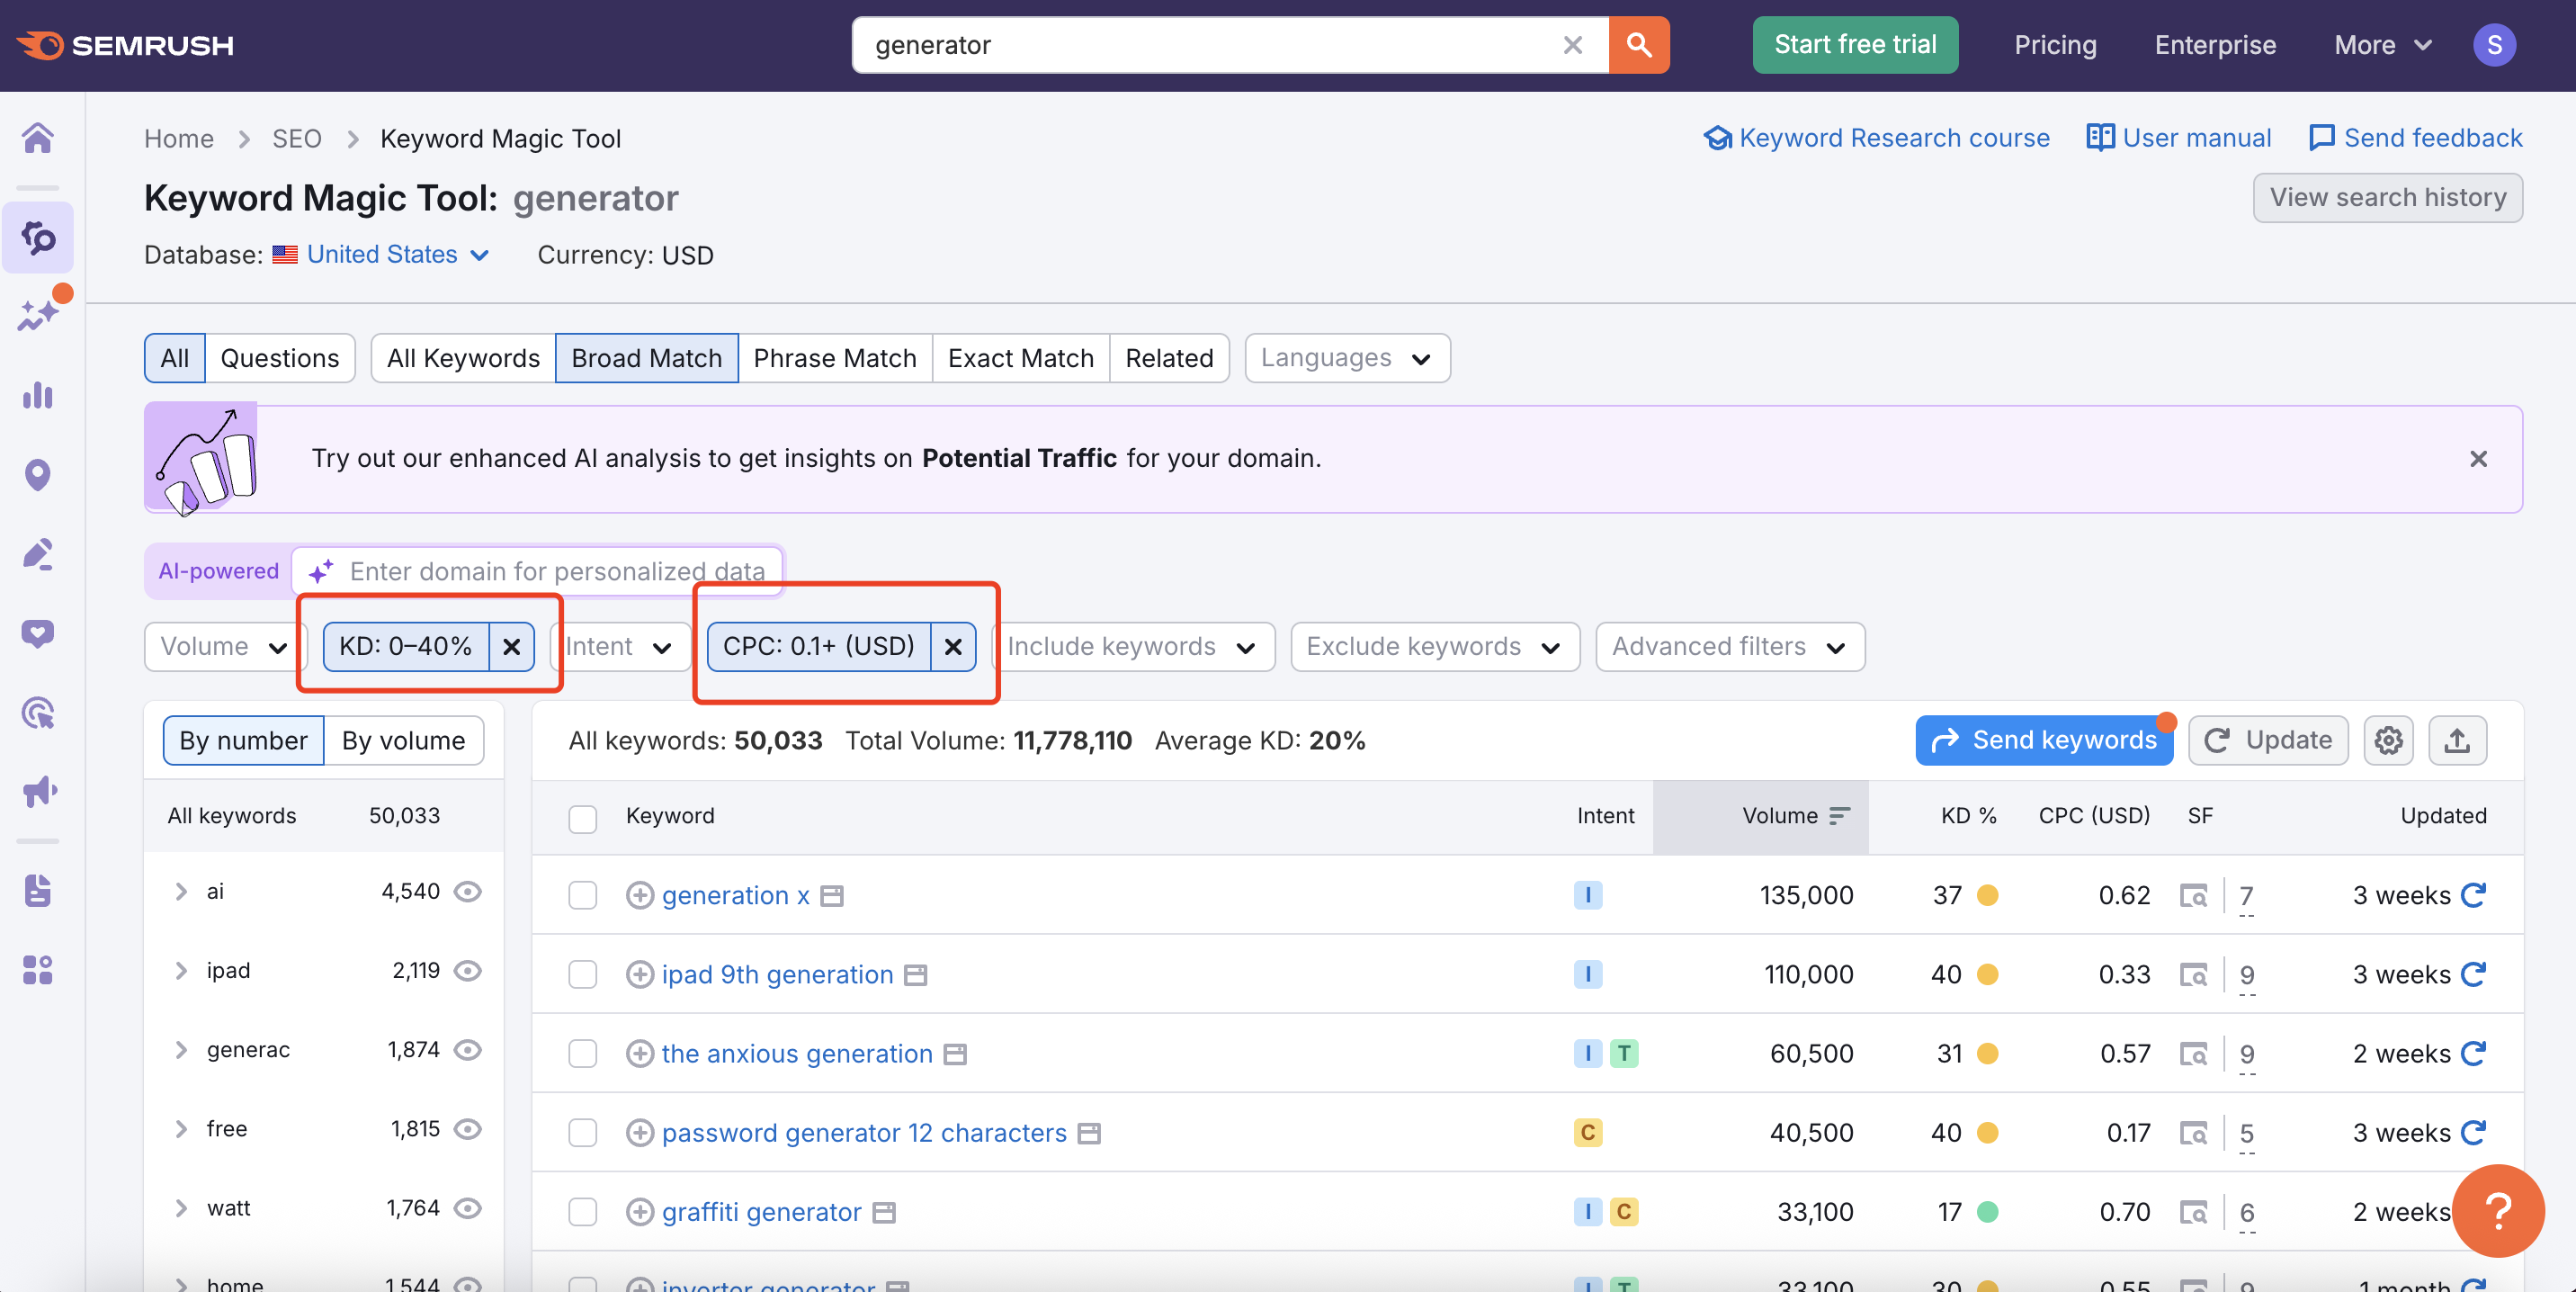
Task: Open the heart chat sidebar icon
Action: point(38,633)
